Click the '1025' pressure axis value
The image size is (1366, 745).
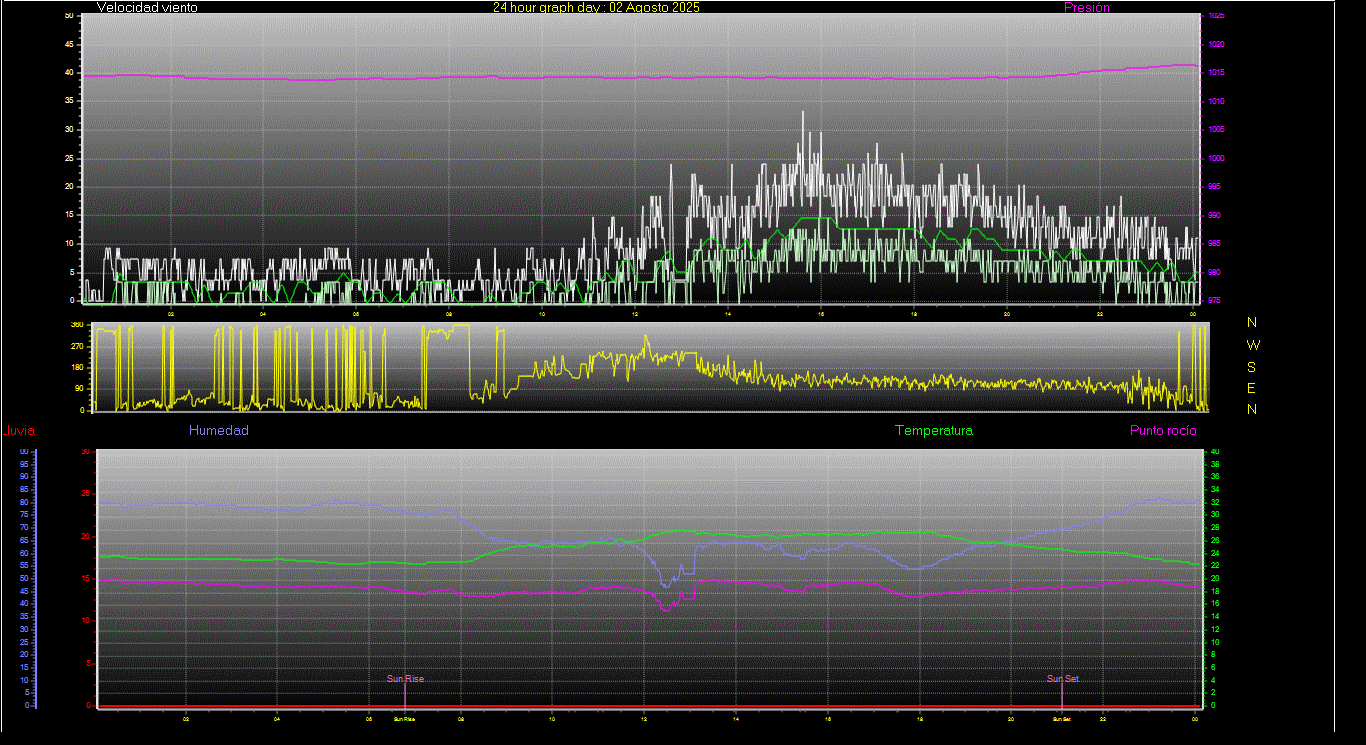(1215, 16)
